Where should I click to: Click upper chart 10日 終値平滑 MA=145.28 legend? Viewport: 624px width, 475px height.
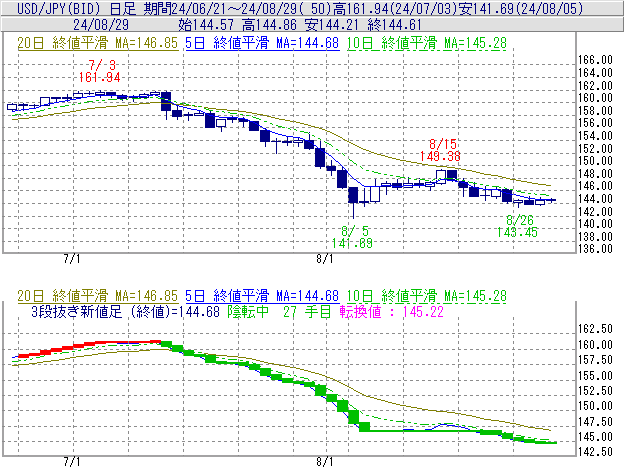427,43
